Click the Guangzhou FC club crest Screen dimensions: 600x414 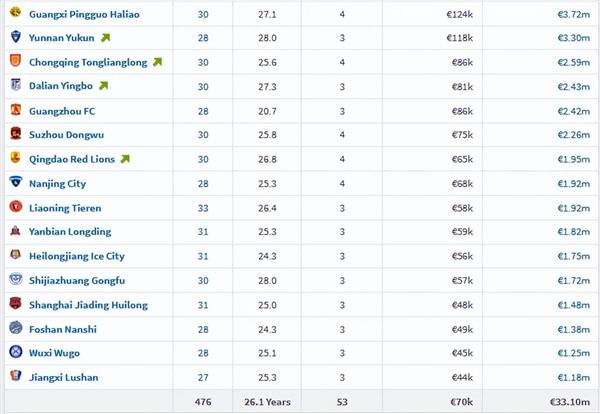tap(15, 111)
